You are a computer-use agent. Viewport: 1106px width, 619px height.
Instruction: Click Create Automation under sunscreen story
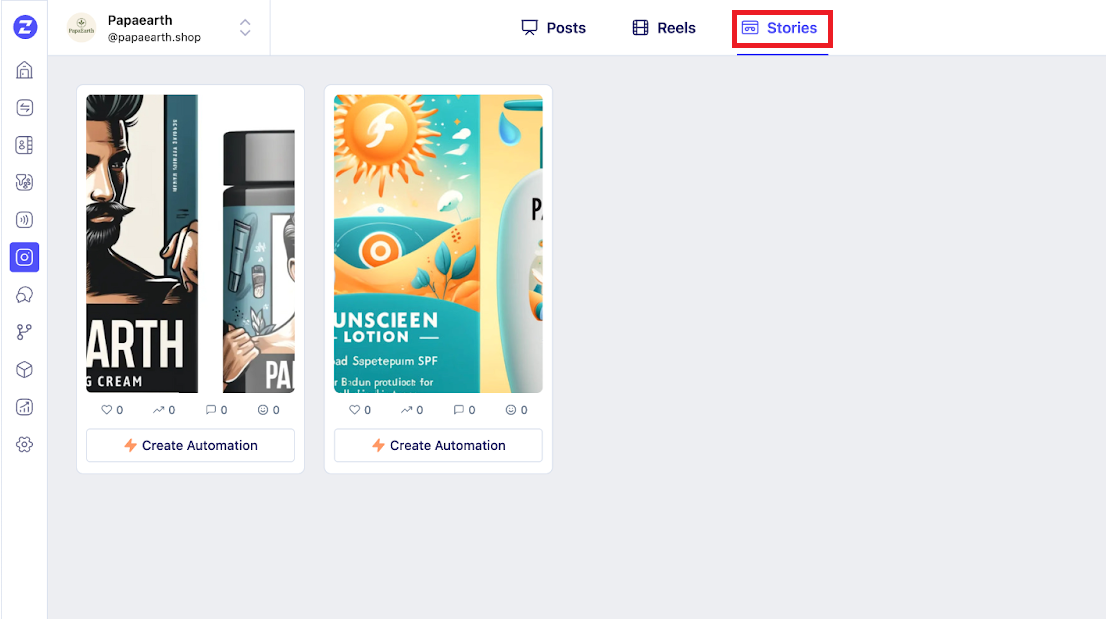click(x=438, y=446)
